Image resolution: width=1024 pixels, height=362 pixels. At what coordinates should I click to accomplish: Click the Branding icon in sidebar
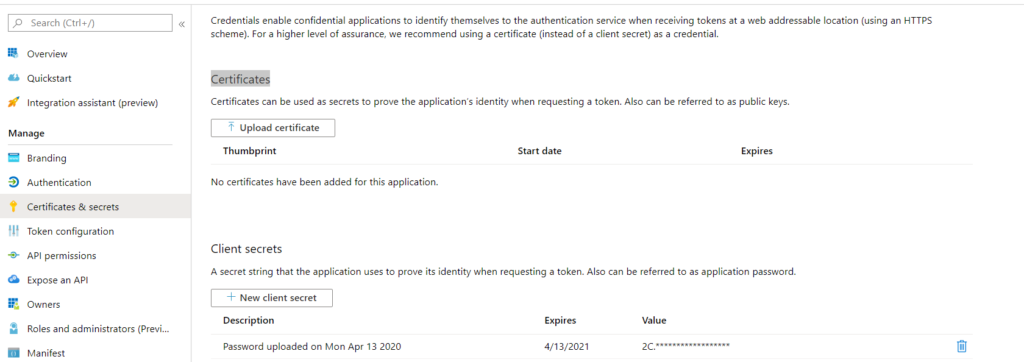coord(13,158)
